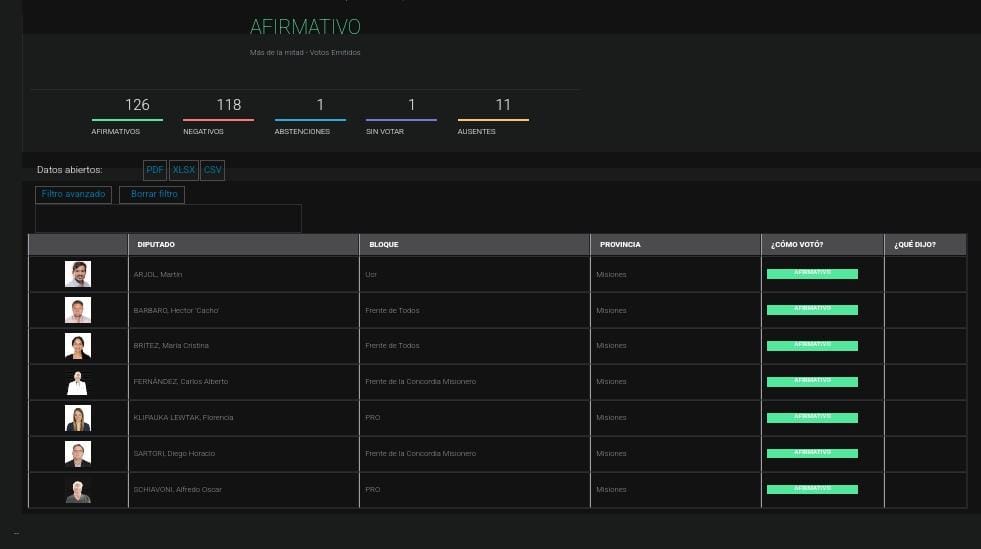Open the photo of Martín Arjol

point(78,274)
